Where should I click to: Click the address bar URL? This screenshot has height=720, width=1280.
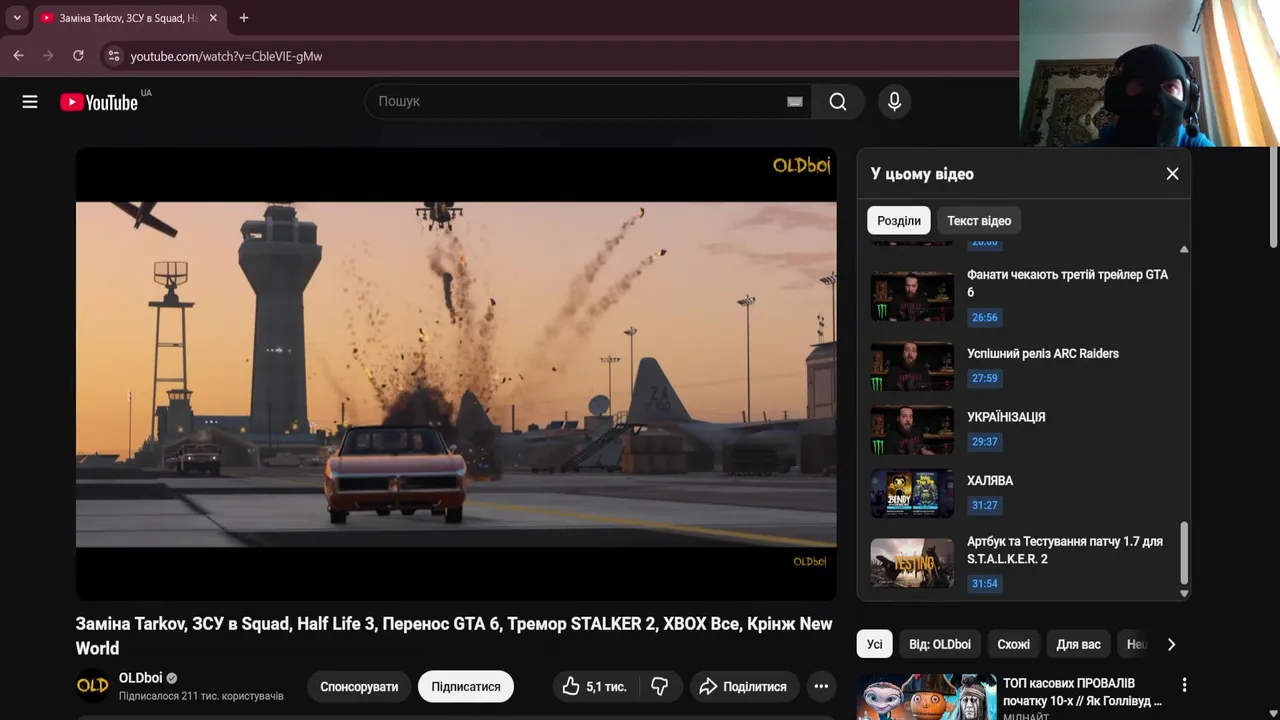pos(226,56)
